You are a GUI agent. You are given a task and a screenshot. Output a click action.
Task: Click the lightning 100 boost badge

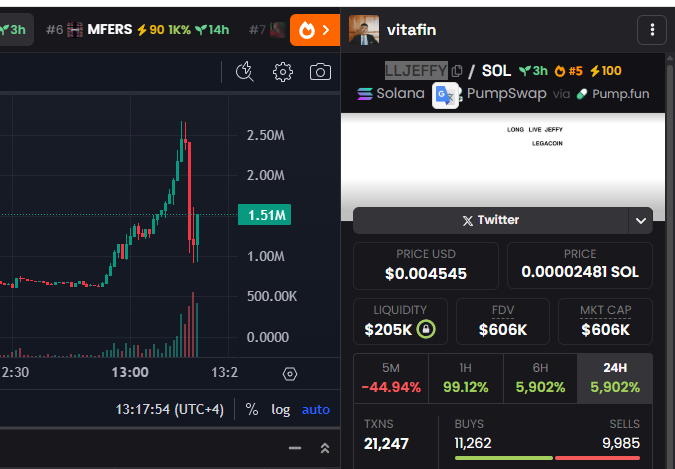pos(605,71)
